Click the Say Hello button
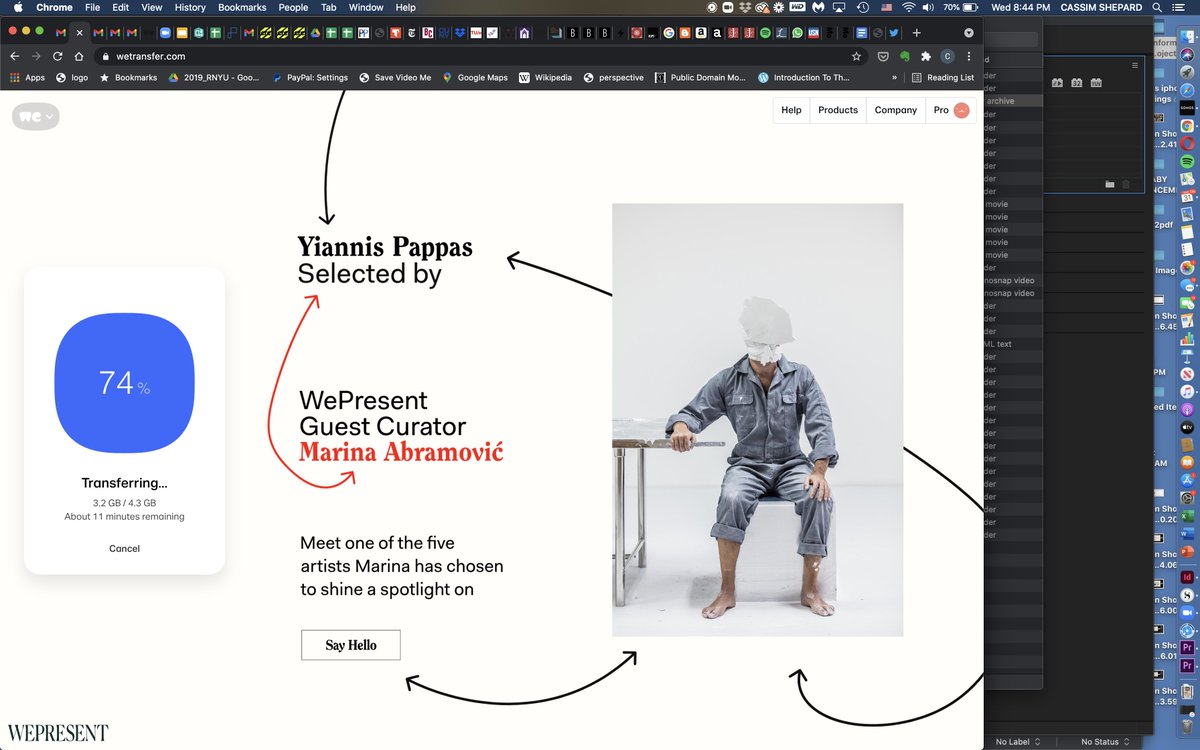Viewport: 1200px width, 750px height. tap(351, 645)
